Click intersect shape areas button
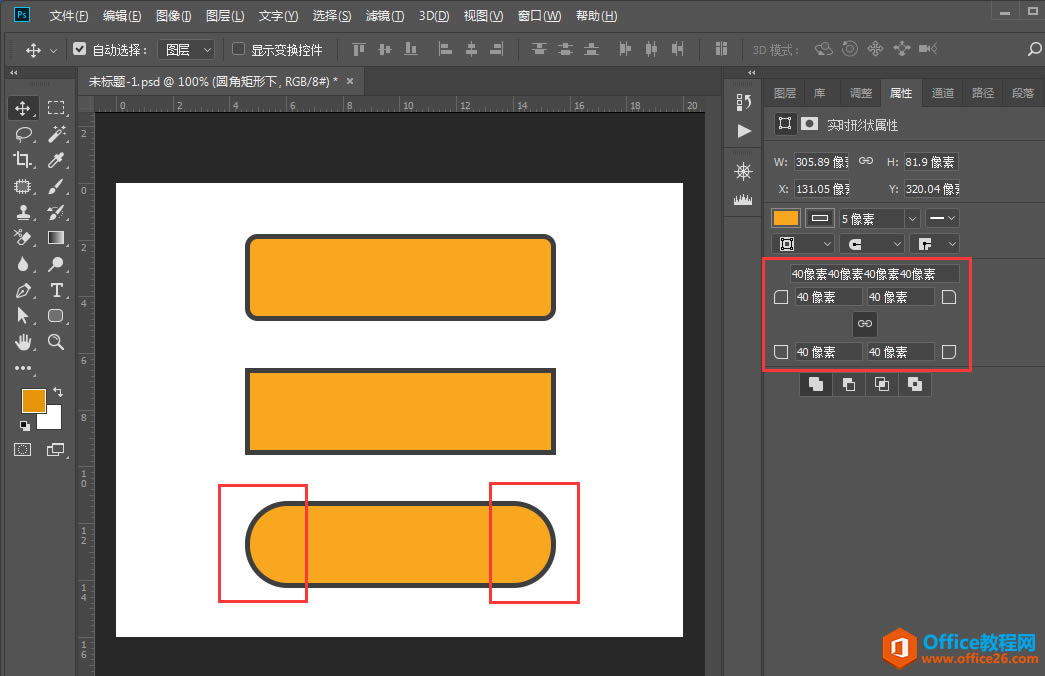This screenshot has height=676, width=1045. point(881,384)
